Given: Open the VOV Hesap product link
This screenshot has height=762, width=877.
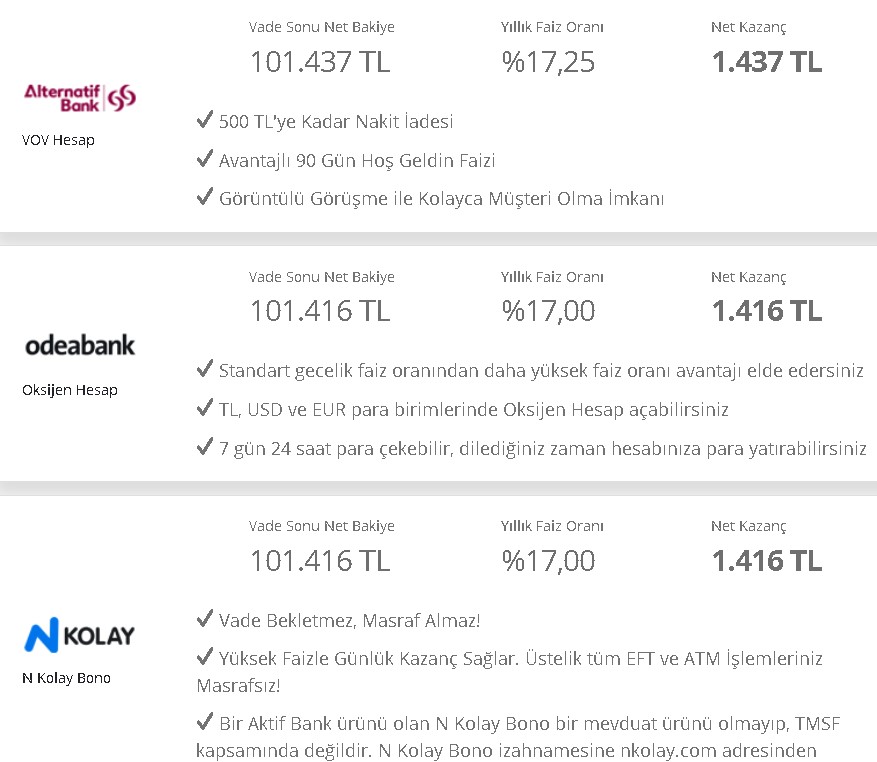Looking at the screenshot, I should click(x=58, y=140).
